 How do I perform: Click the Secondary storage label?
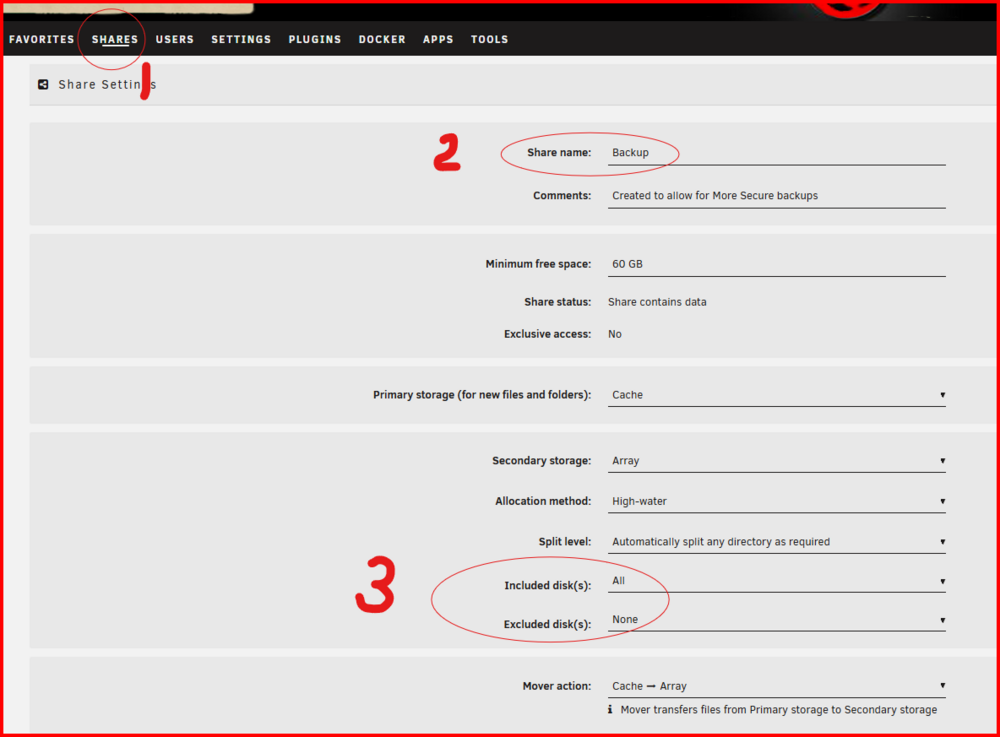click(541, 460)
